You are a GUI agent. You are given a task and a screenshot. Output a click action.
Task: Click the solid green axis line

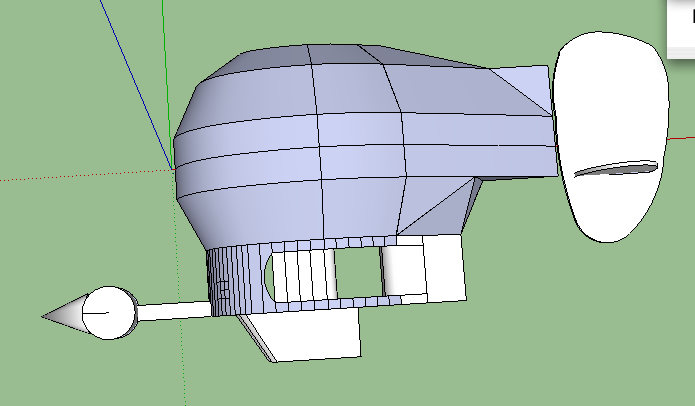[164, 60]
